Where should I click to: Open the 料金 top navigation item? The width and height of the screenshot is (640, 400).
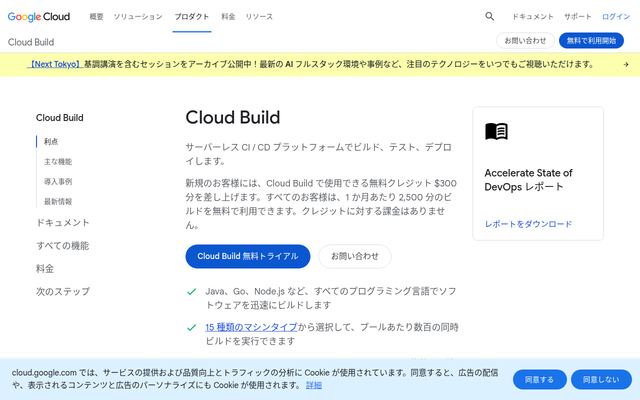(228, 17)
